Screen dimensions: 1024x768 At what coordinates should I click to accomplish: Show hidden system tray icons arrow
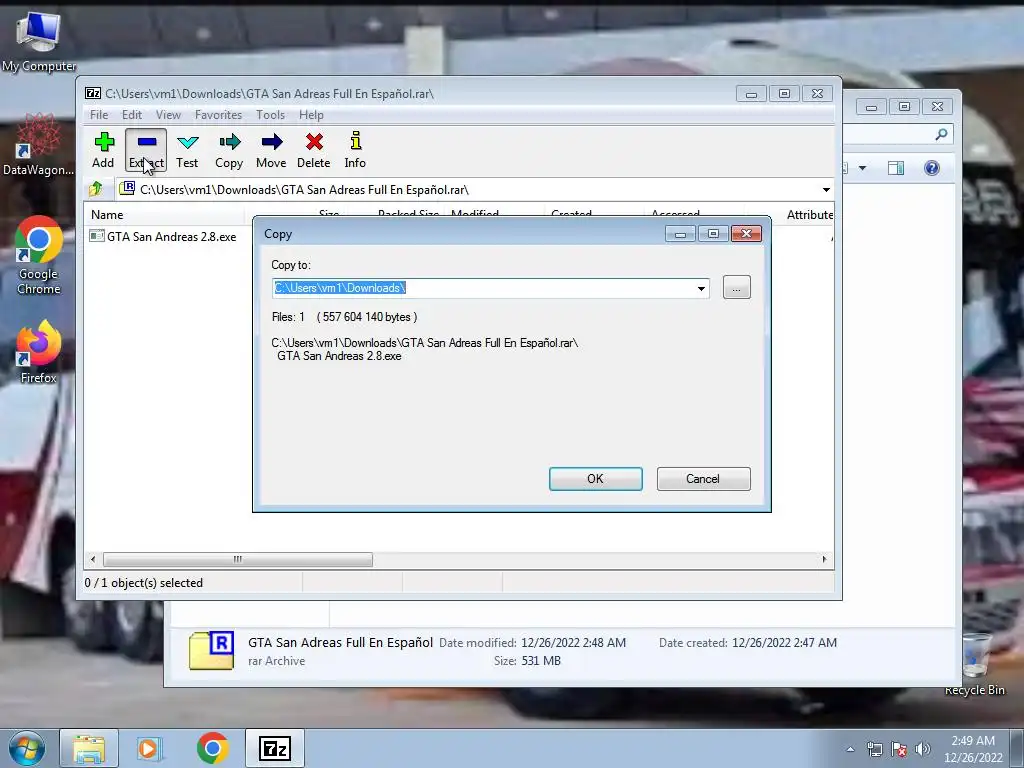coord(850,749)
